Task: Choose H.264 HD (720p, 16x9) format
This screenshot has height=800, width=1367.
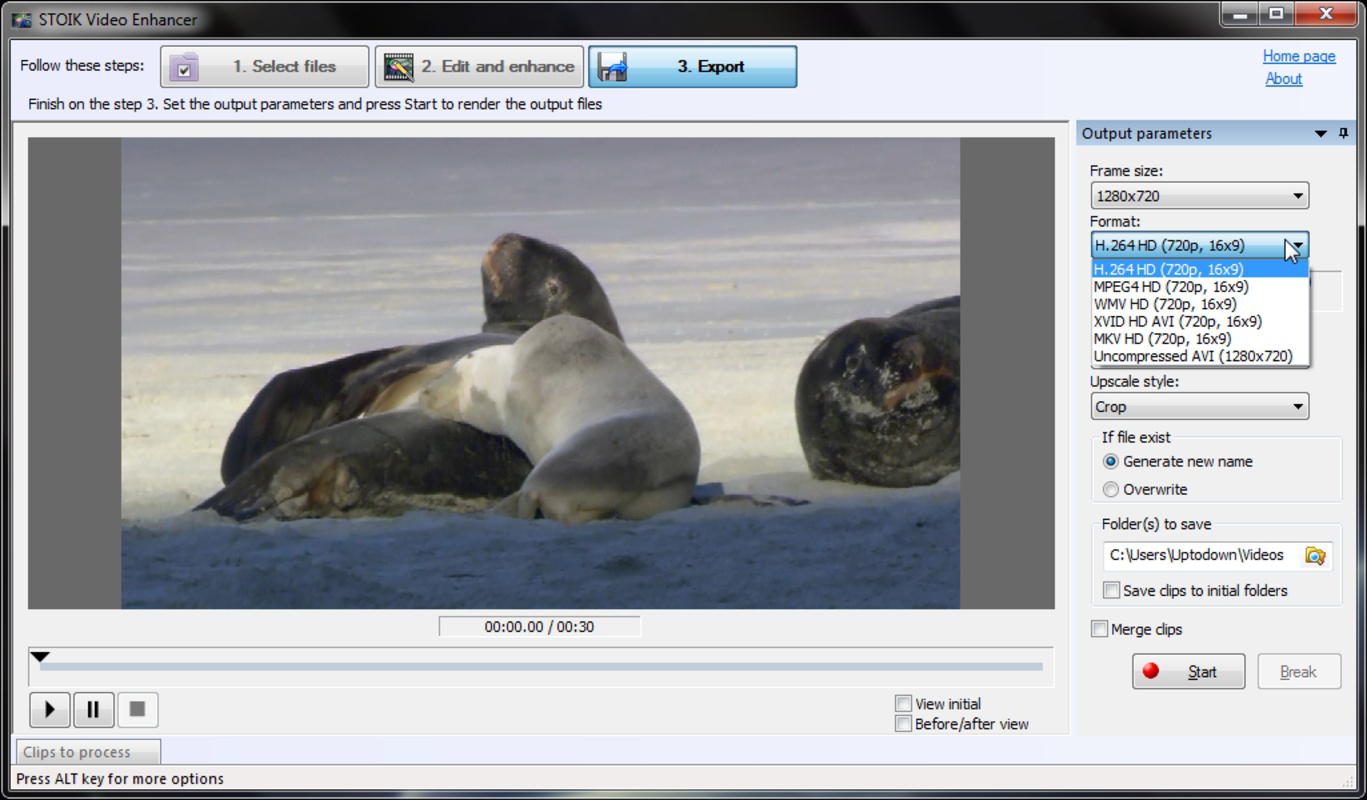Action: [1200, 269]
